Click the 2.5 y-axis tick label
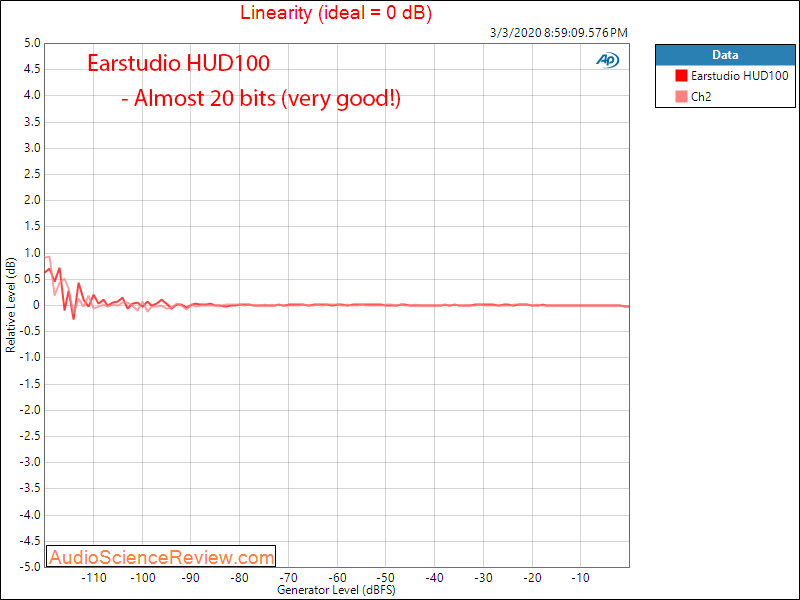This screenshot has width=800, height=600. pos(32,174)
